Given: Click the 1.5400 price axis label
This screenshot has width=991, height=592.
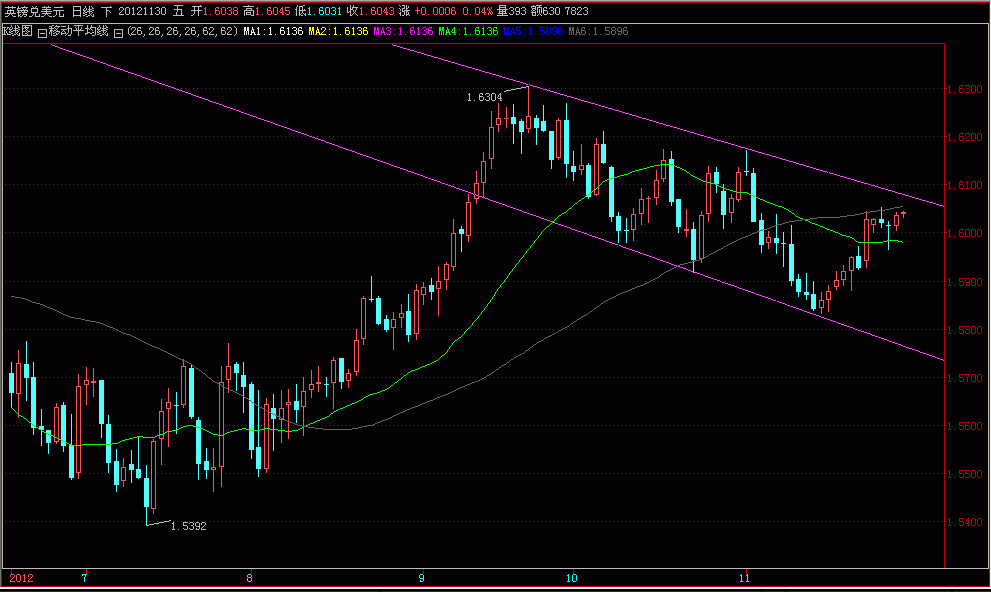Looking at the screenshot, I should point(964,522).
